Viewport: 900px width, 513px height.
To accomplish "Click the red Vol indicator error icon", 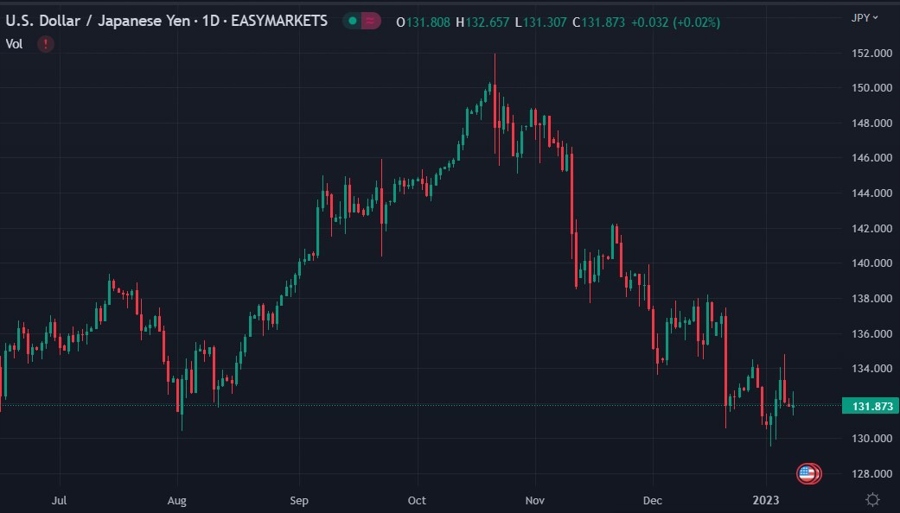I will 45,44.
